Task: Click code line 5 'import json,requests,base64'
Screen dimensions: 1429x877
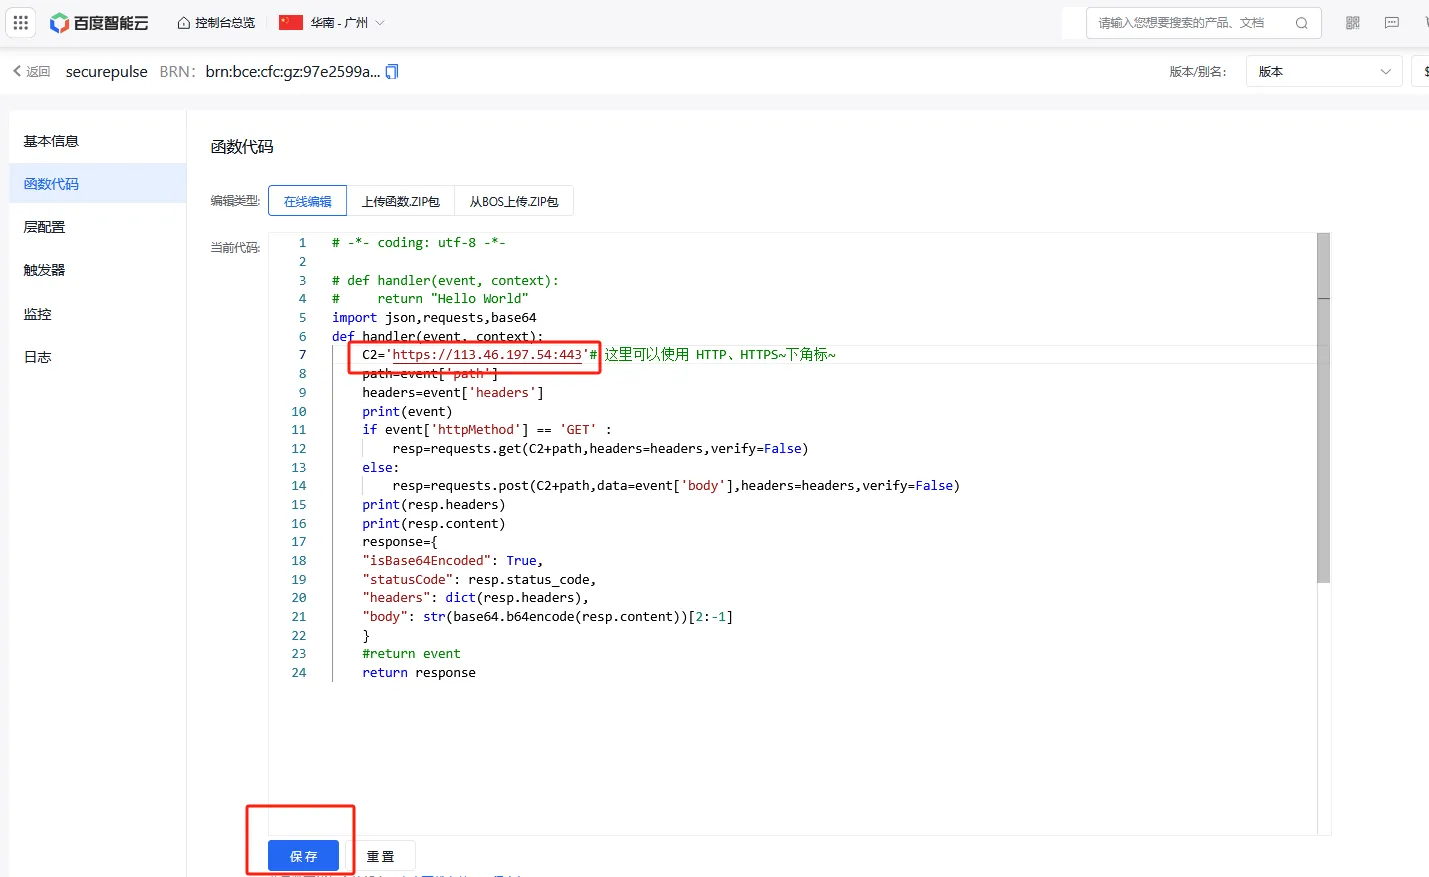Action: point(434,318)
